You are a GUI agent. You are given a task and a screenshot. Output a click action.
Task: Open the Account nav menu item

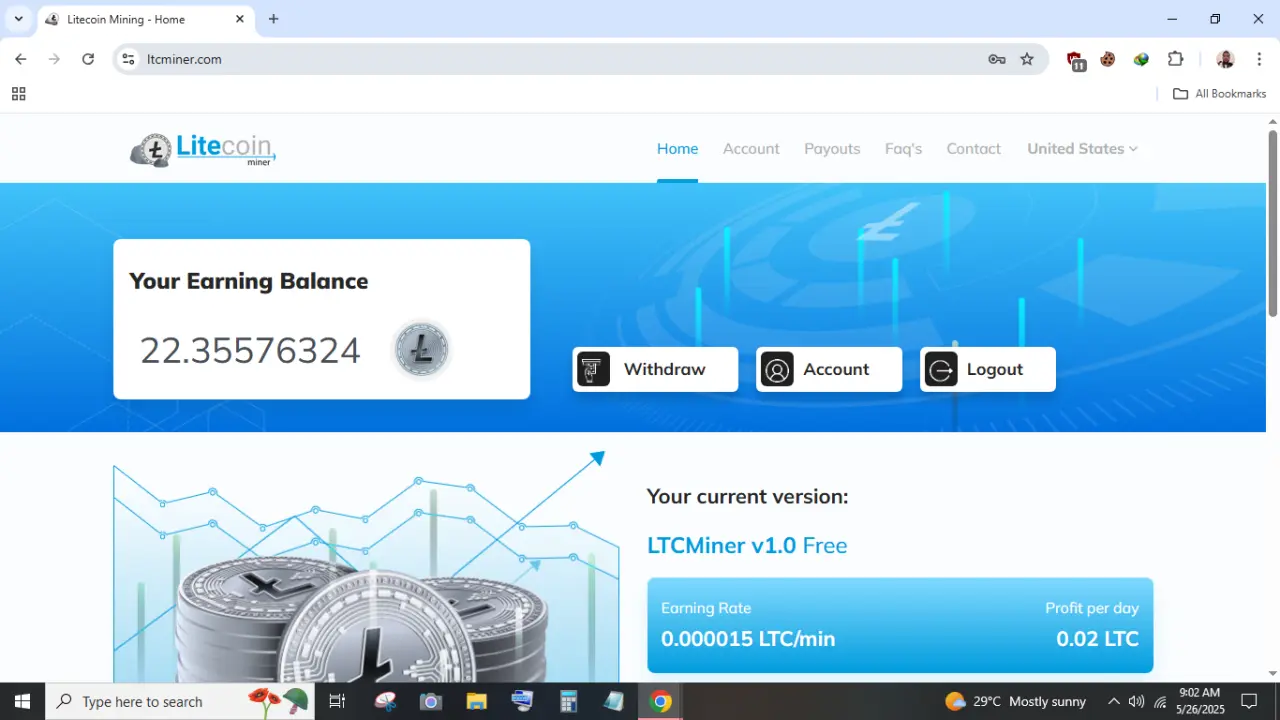[751, 149]
